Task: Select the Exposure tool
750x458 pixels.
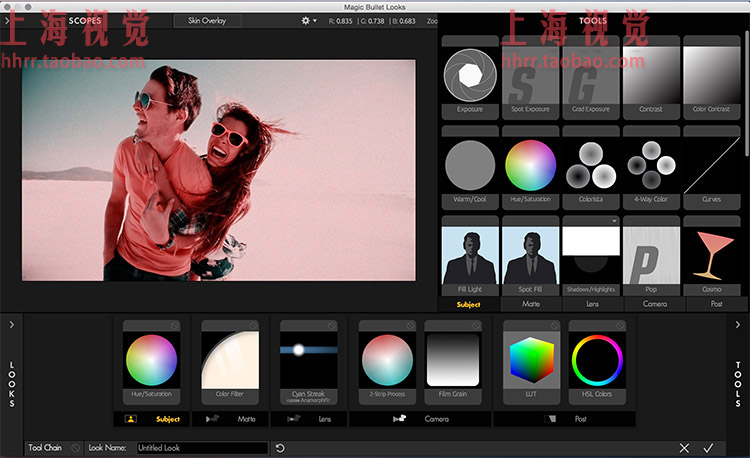Action: (470, 76)
